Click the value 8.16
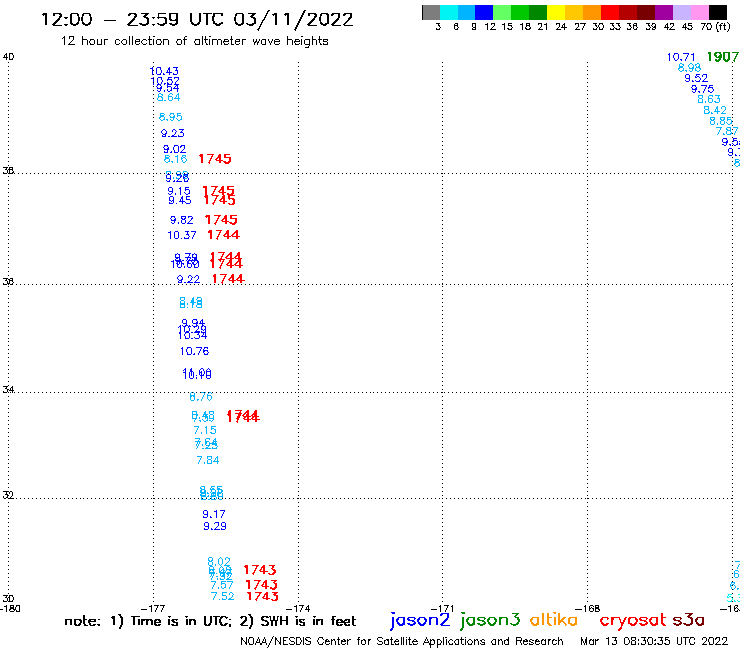The width and height of the screenshot is (740, 650). click(x=175, y=159)
